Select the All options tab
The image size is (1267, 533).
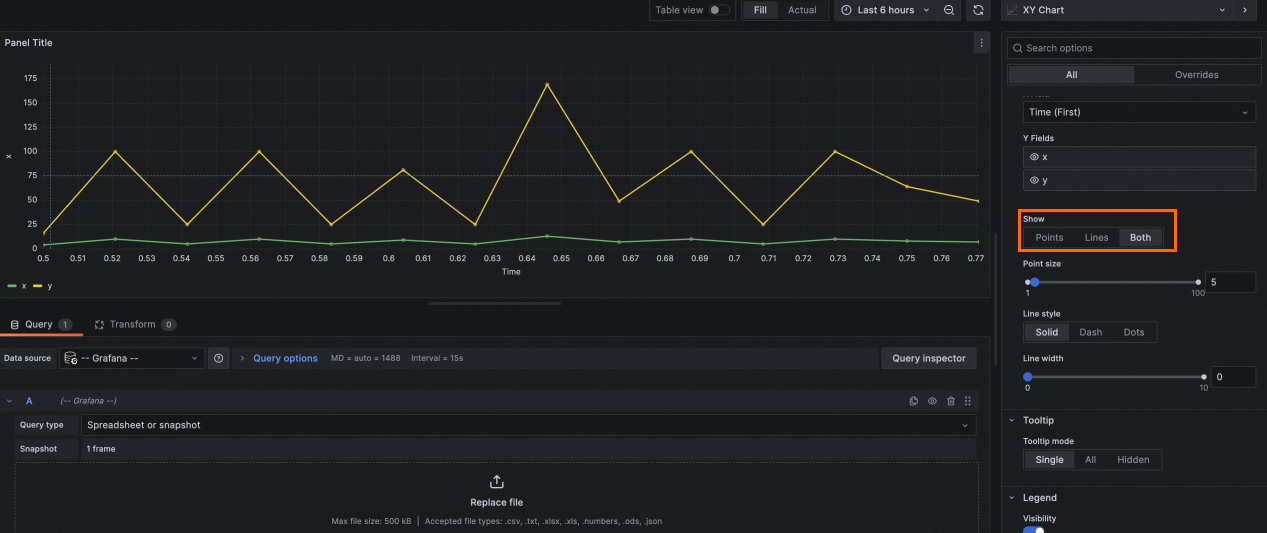pos(1071,75)
